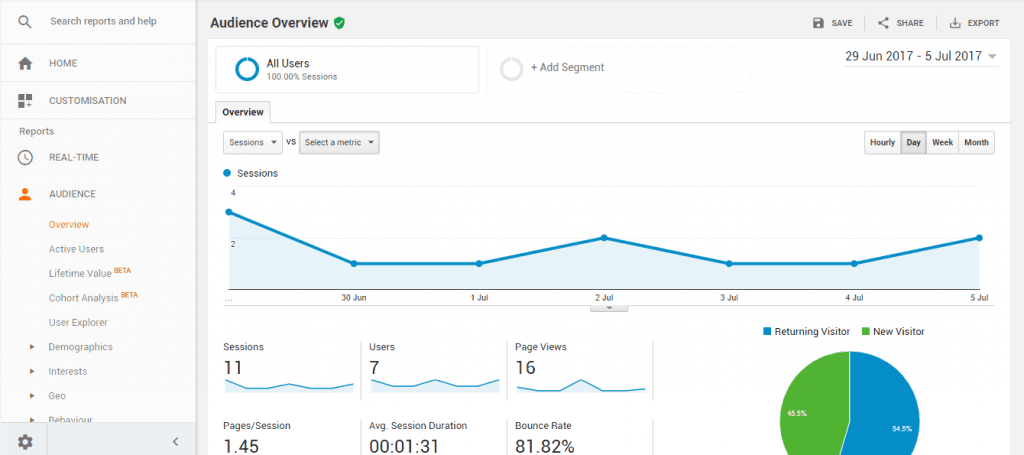Click the green verified shield icon

coord(339,23)
